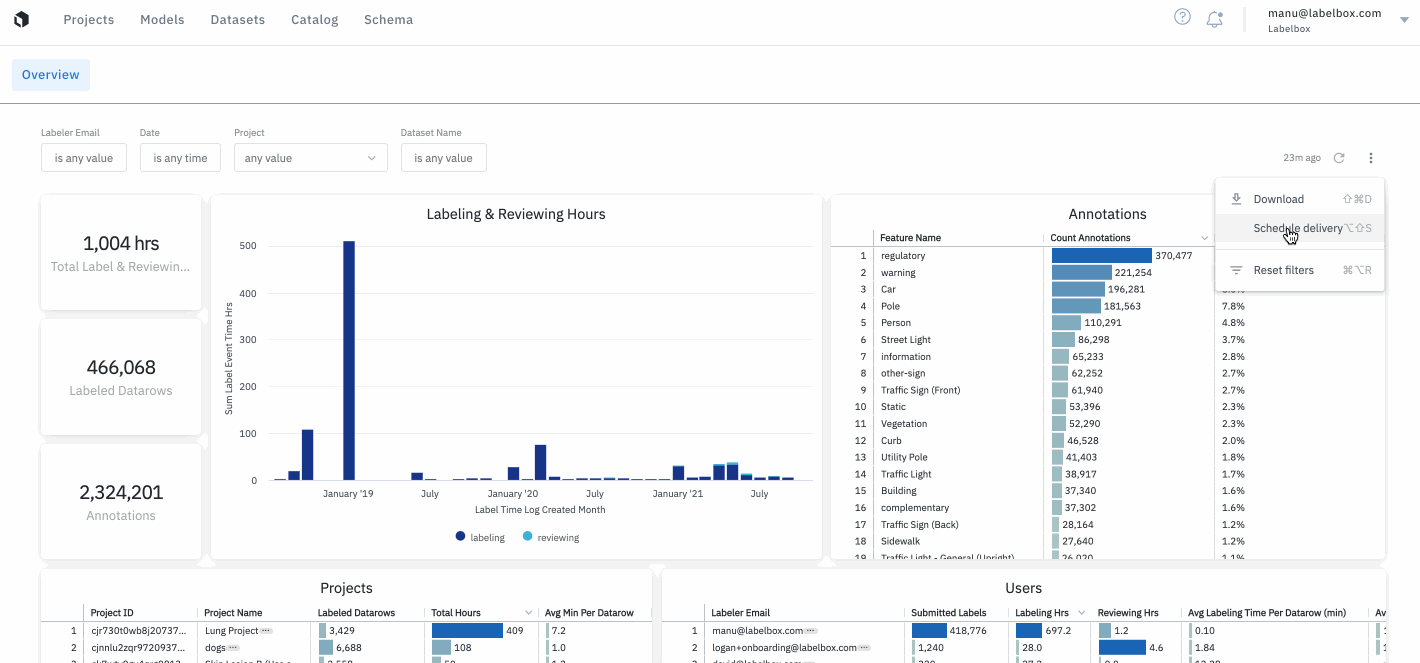Viewport: 1420px width, 663px height.
Task: Toggle the three-dot dashboard actions menu
Action: pyautogui.click(x=1371, y=158)
